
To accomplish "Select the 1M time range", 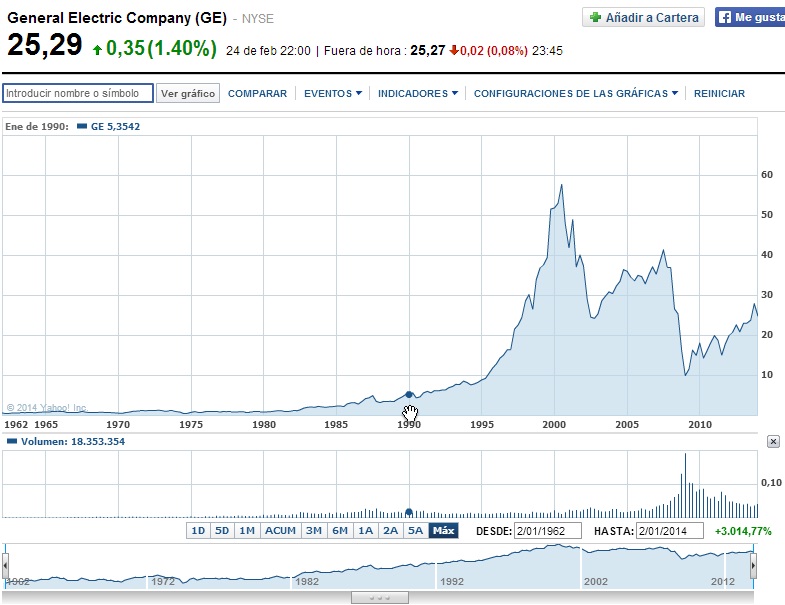I will click(x=247, y=530).
